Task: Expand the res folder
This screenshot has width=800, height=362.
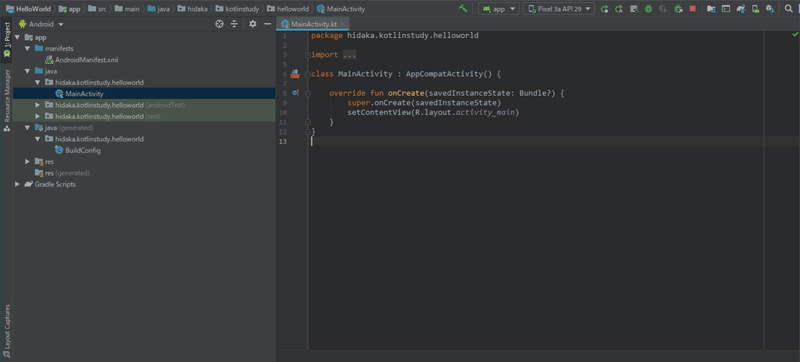Action: tap(28, 162)
